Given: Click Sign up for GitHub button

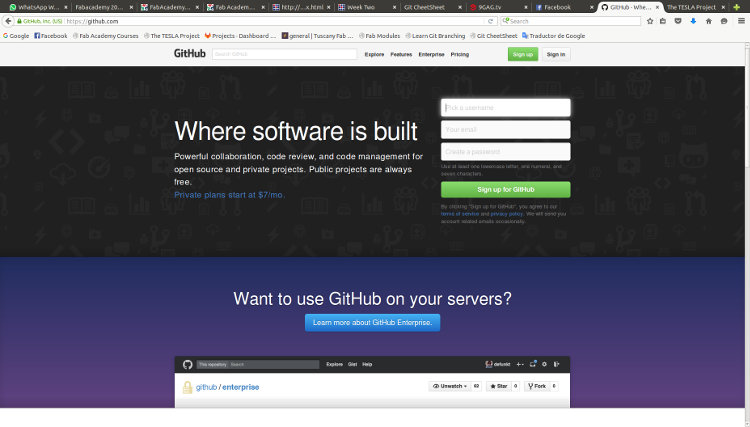Looking at the screenshot, I should click(506, 189).
